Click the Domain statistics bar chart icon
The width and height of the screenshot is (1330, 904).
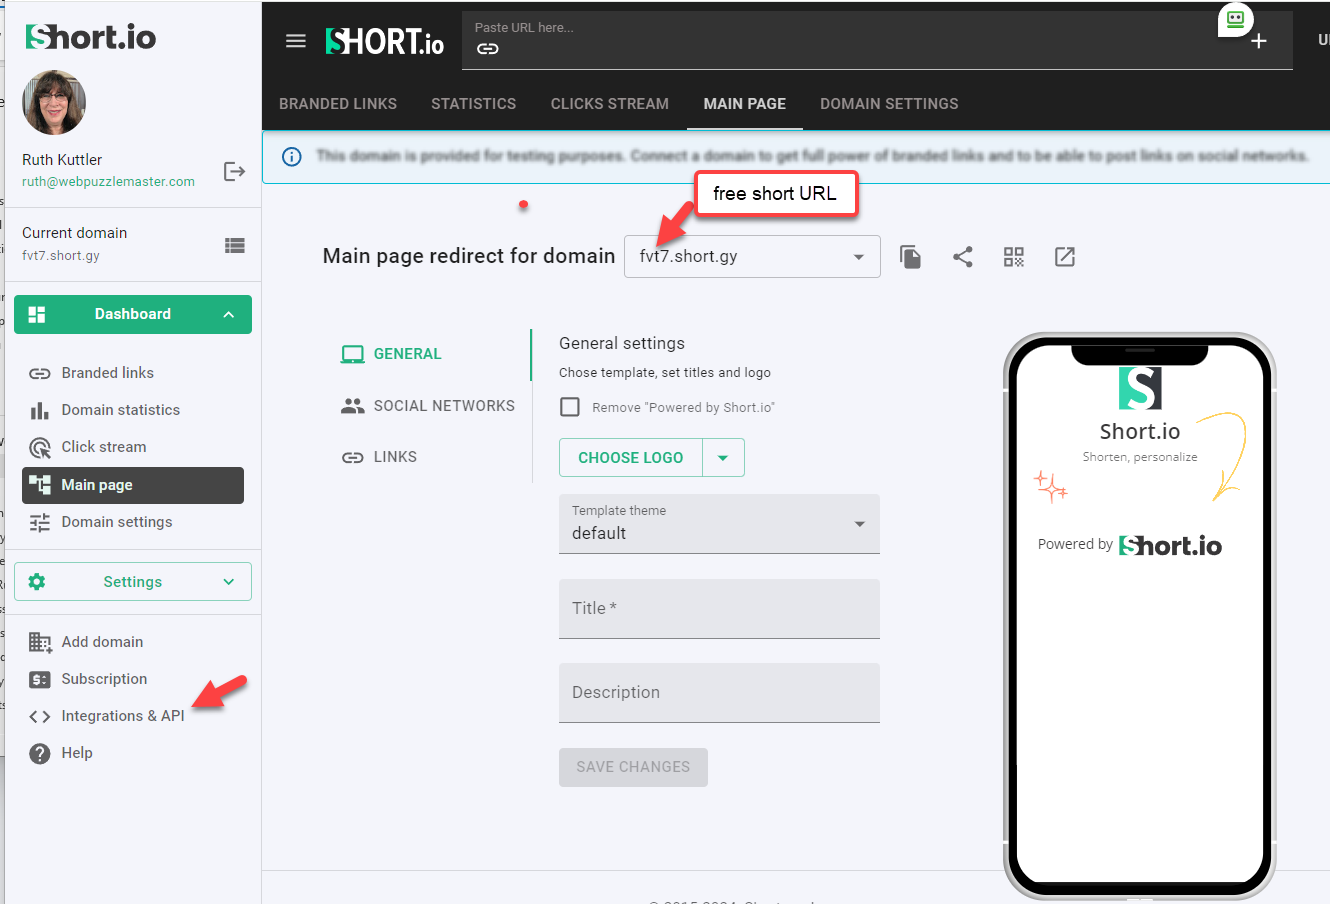40,410
